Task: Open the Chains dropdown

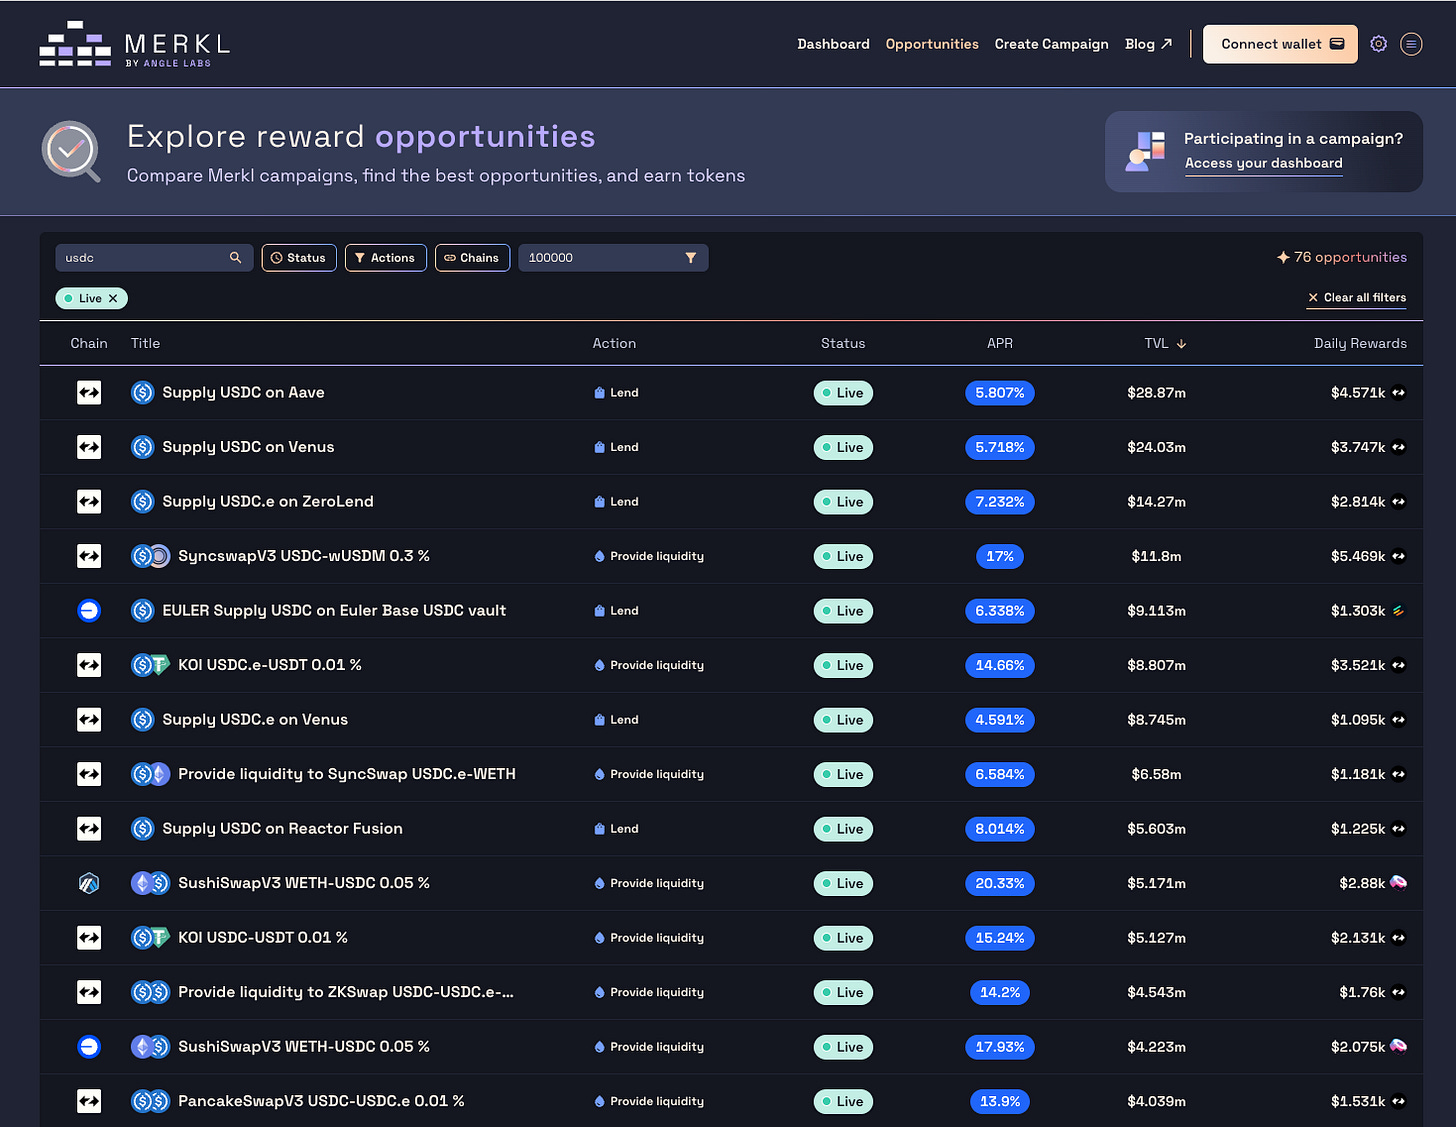Action: [472, 257]
